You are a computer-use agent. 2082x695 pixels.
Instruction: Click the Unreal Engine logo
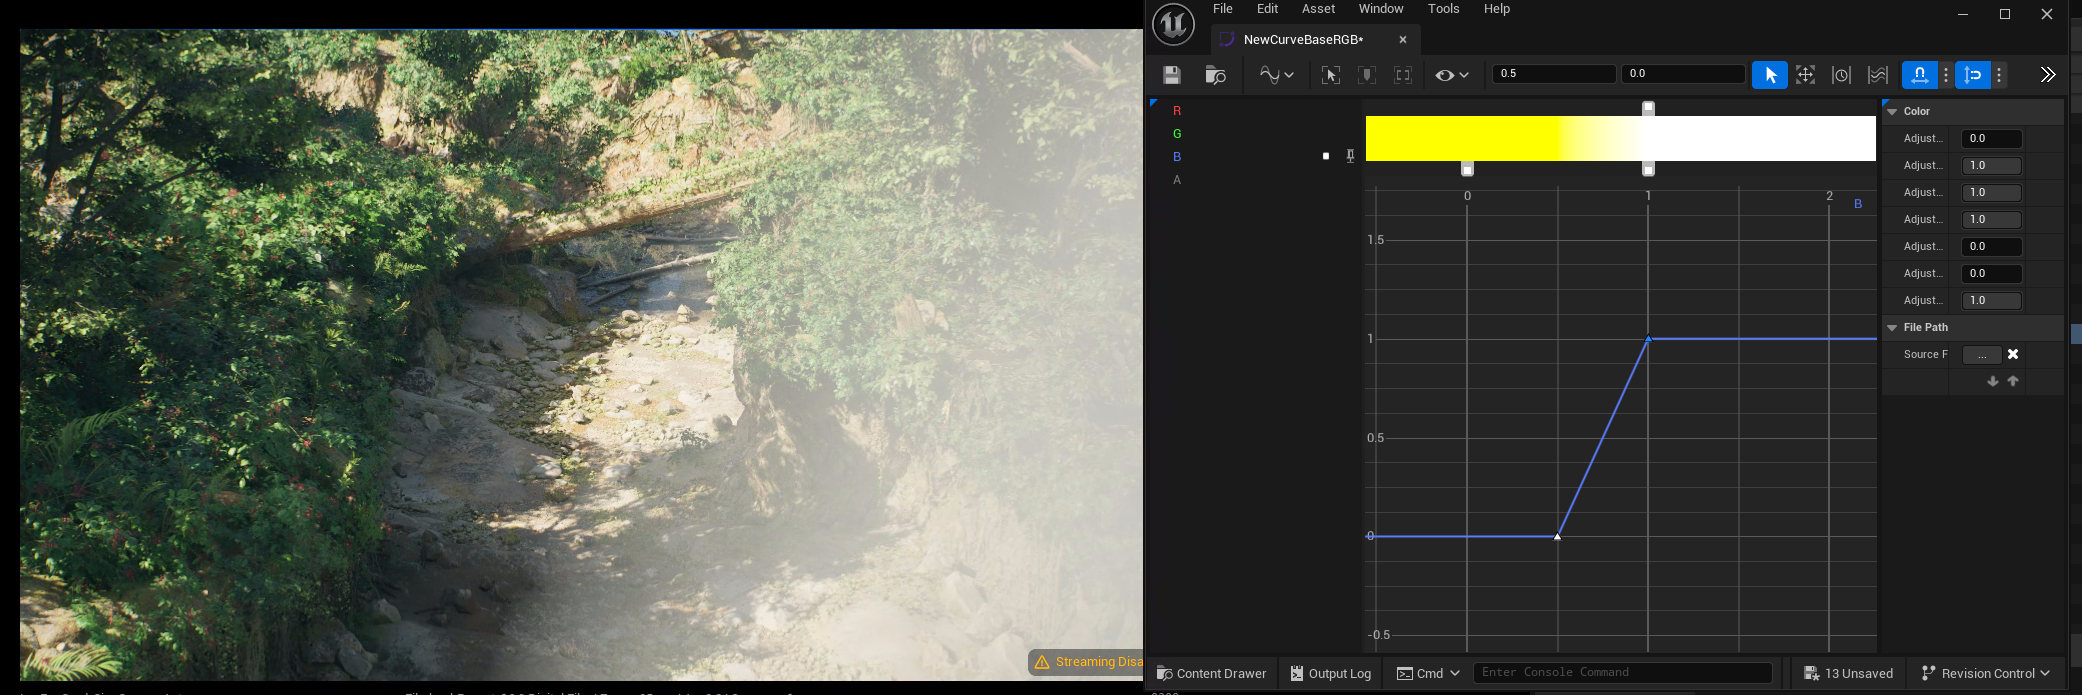(1173, 24)
